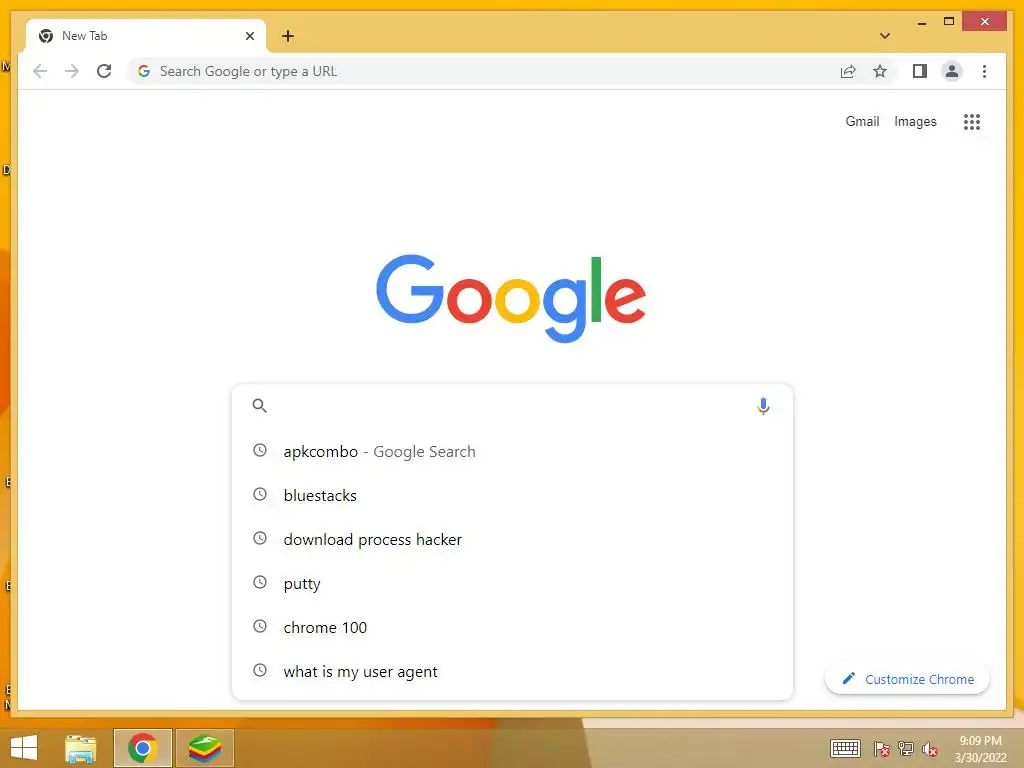Viewport: 1024px width, 768px height.
Task: Click the network tray icon
Action: pyautogui.click(x=906, y=749)
